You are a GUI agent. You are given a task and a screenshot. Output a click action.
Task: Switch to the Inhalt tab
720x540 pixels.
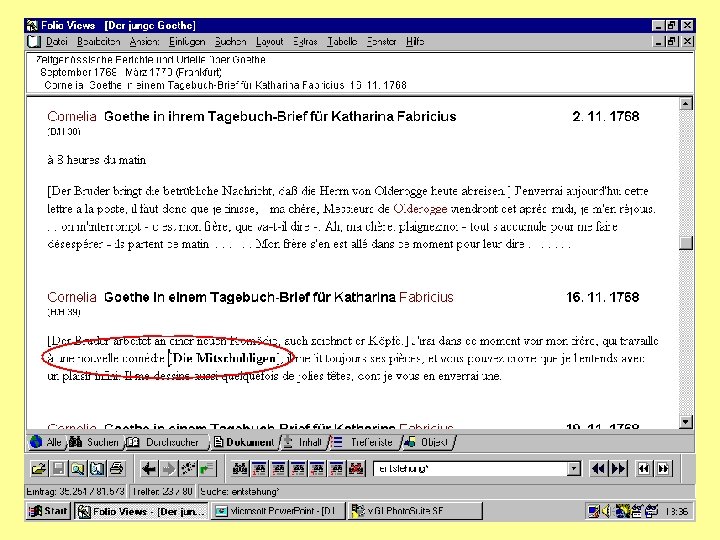[303, 442]
